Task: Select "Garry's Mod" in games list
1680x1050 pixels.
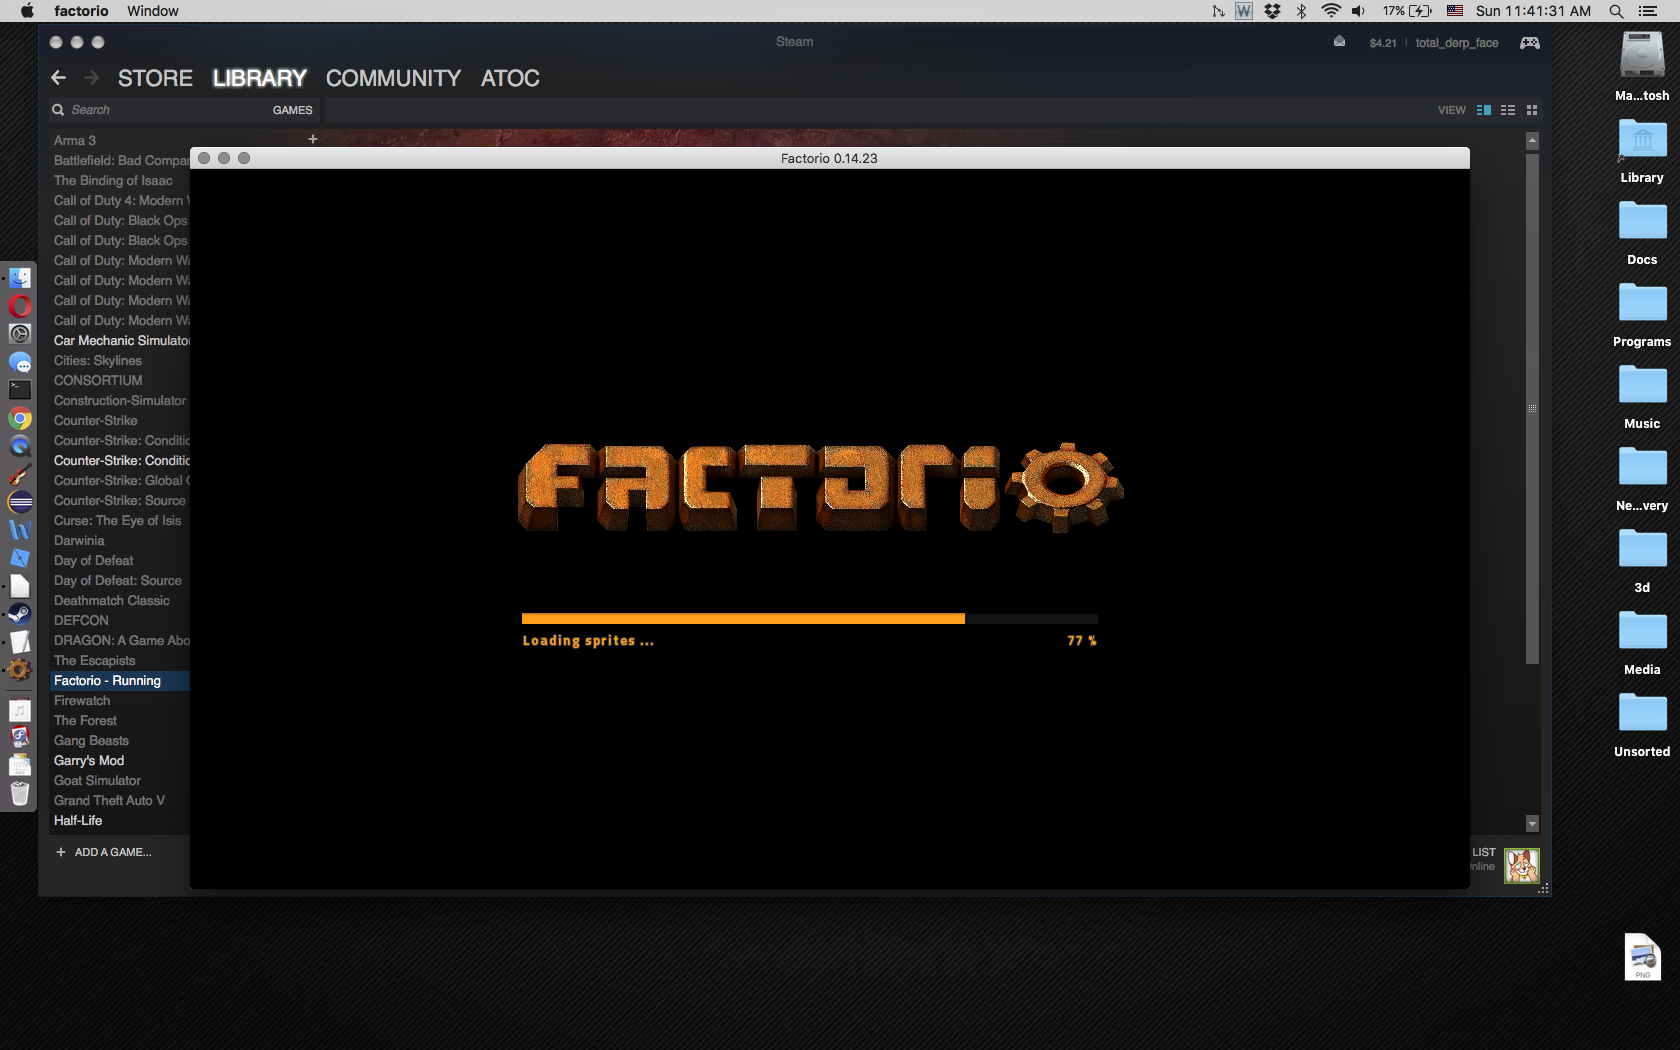Action: pos(120,761)
